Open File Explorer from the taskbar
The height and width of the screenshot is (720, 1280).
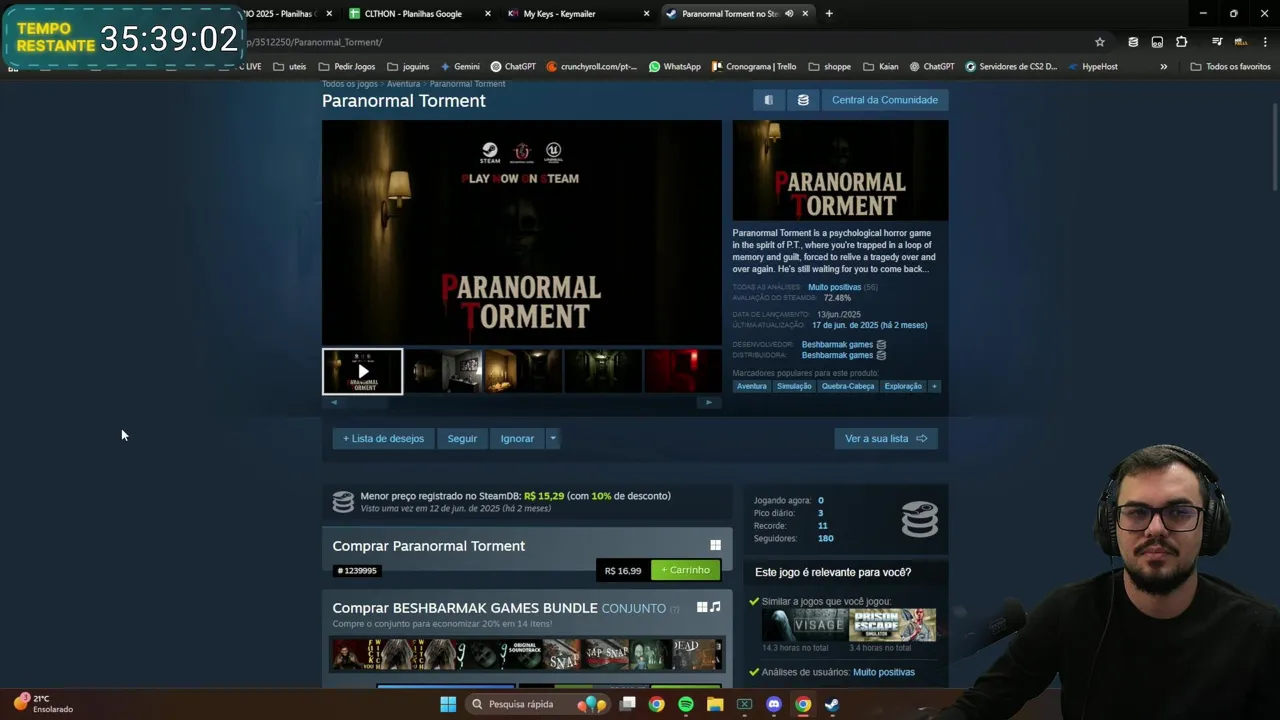click(715, 704)
